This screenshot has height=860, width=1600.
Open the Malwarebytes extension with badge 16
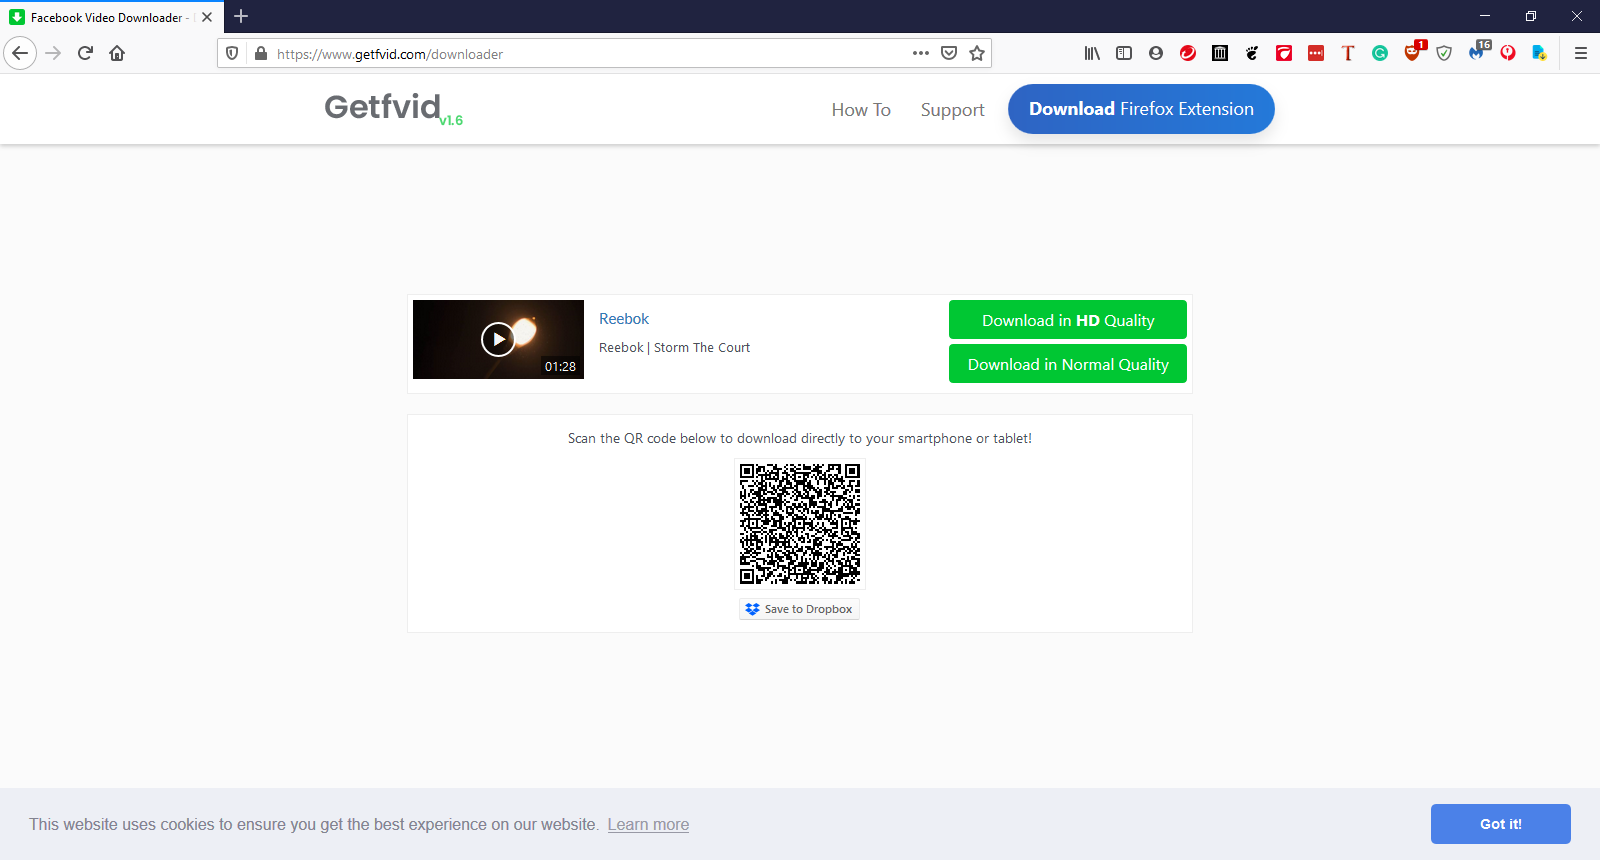[x=1476, y=53]
